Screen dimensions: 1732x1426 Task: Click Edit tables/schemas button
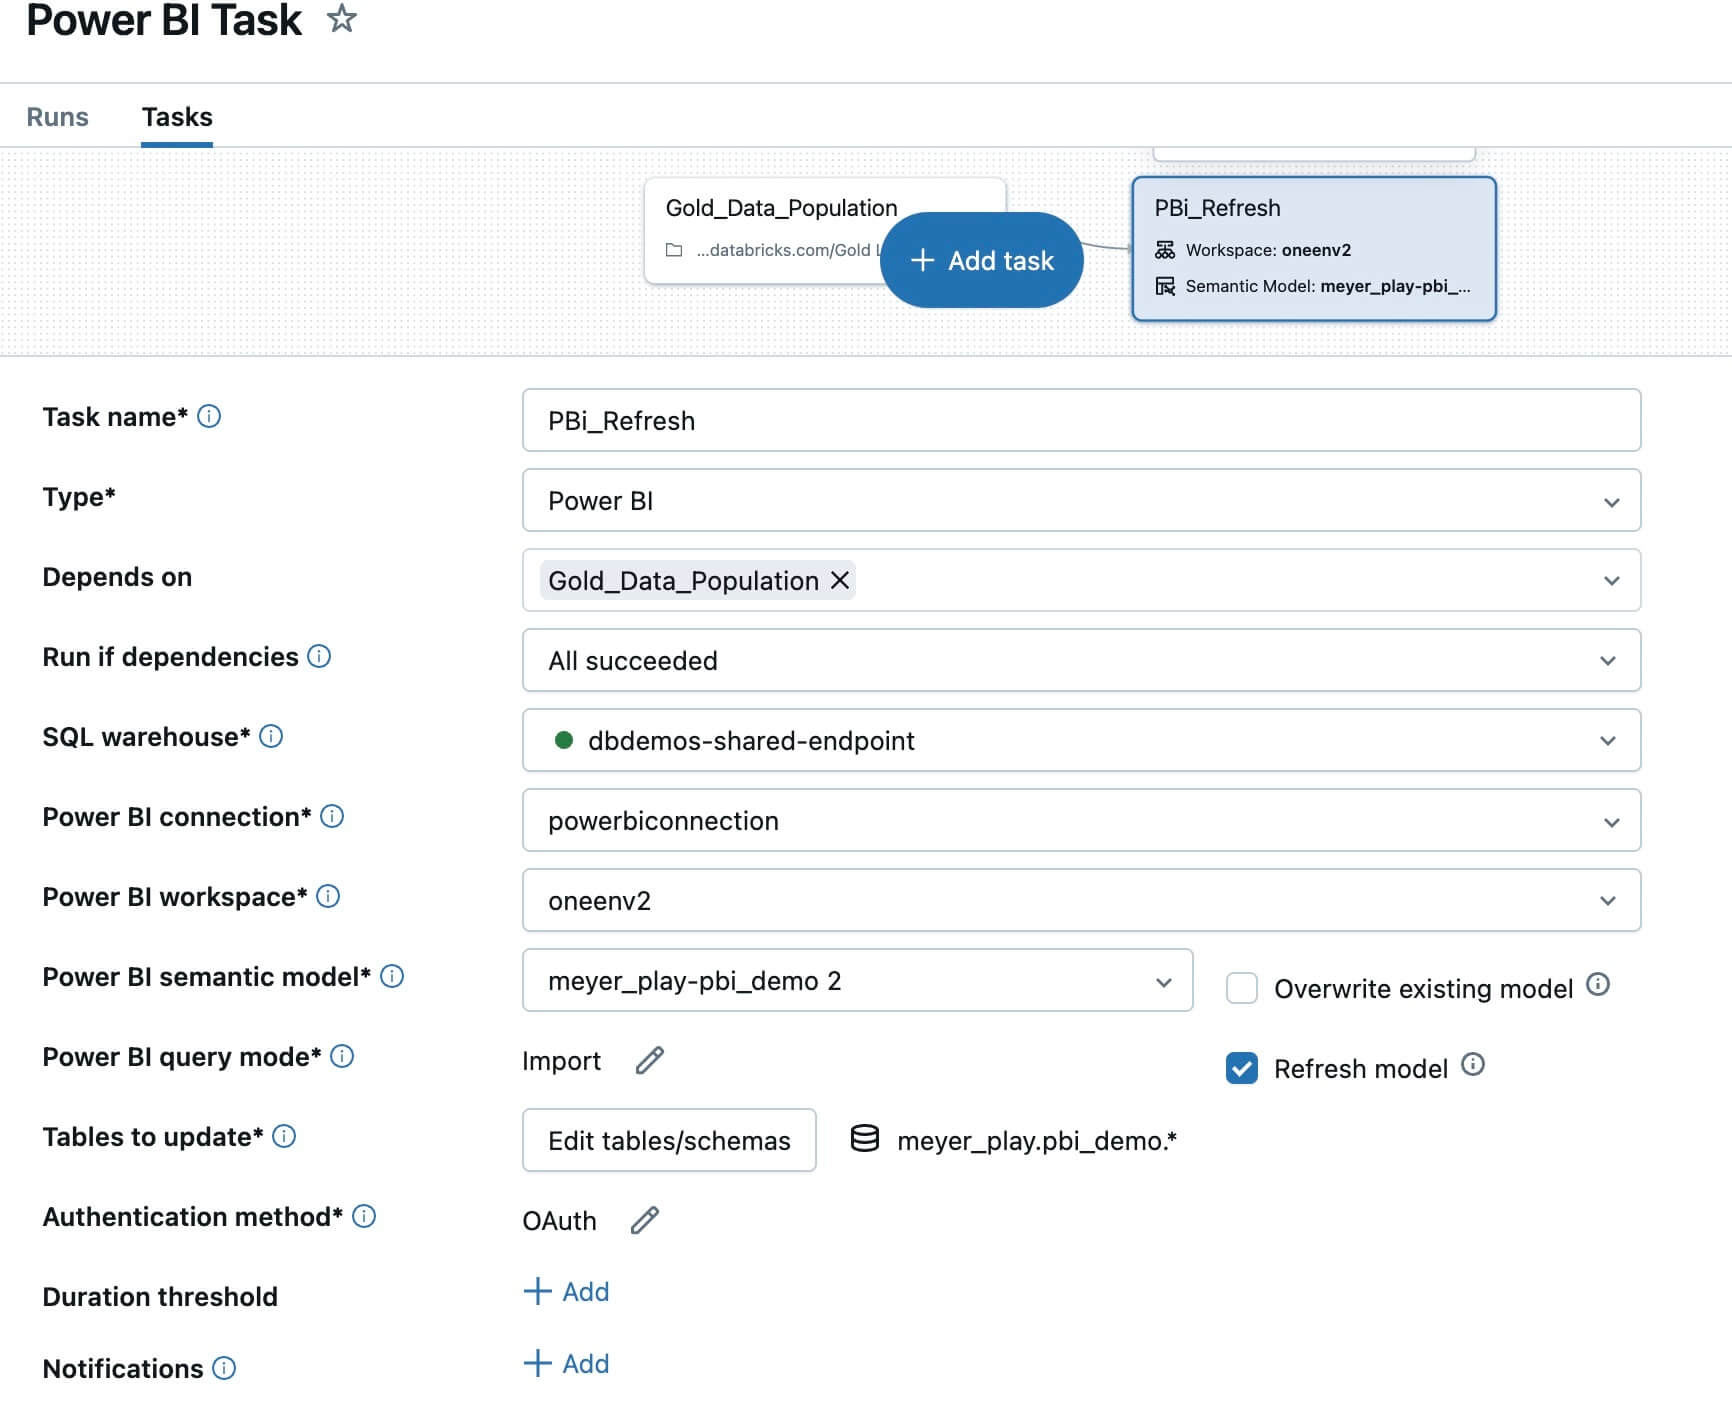(669, 1140)
